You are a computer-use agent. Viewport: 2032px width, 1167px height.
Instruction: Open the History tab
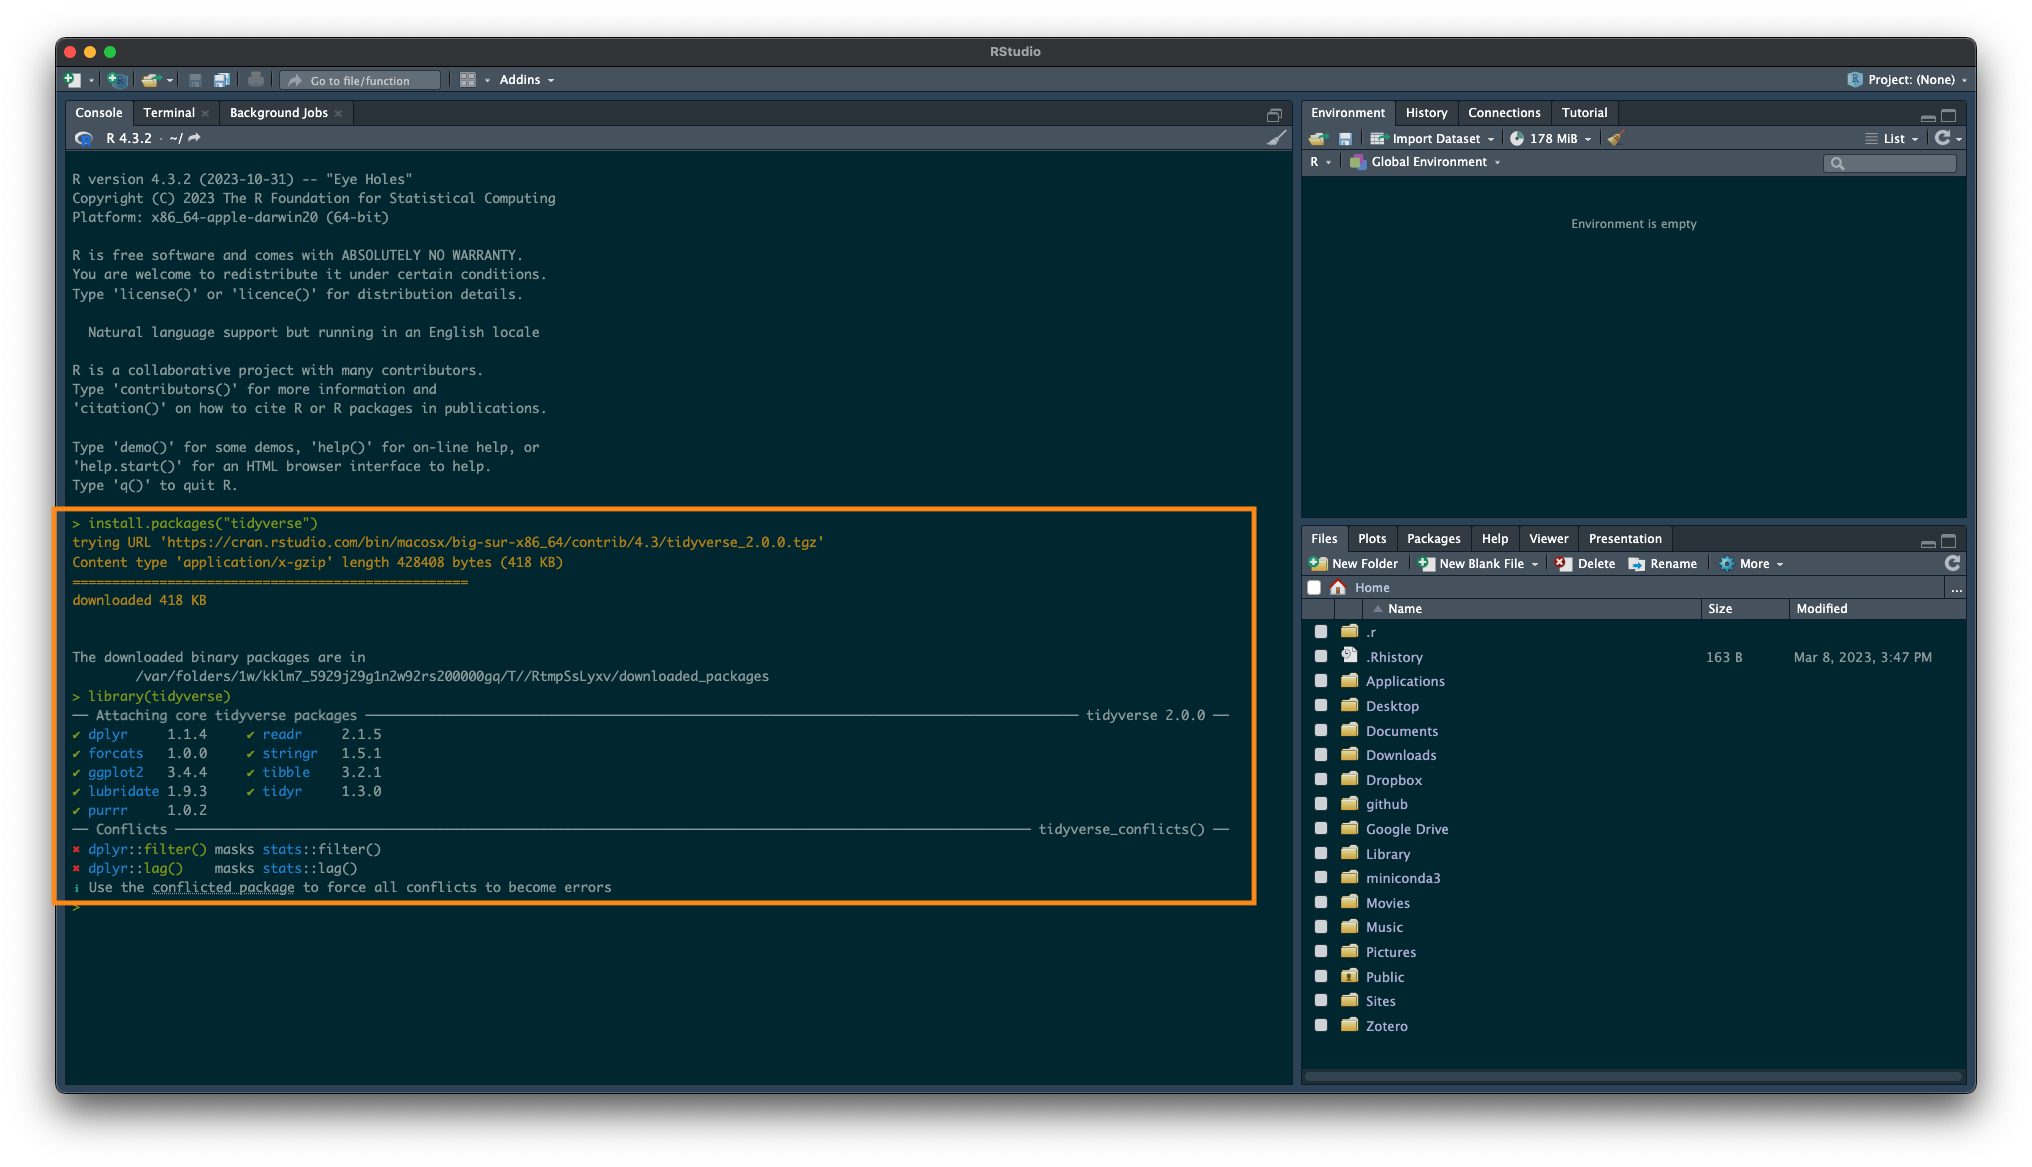coord(1426,113)
